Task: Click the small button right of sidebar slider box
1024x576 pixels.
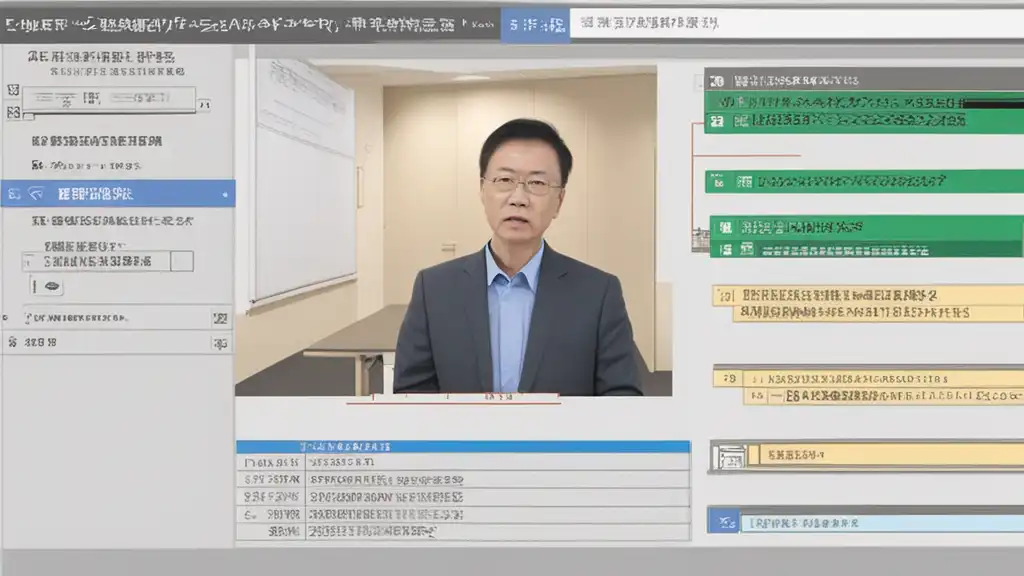Action: point(204,104)
